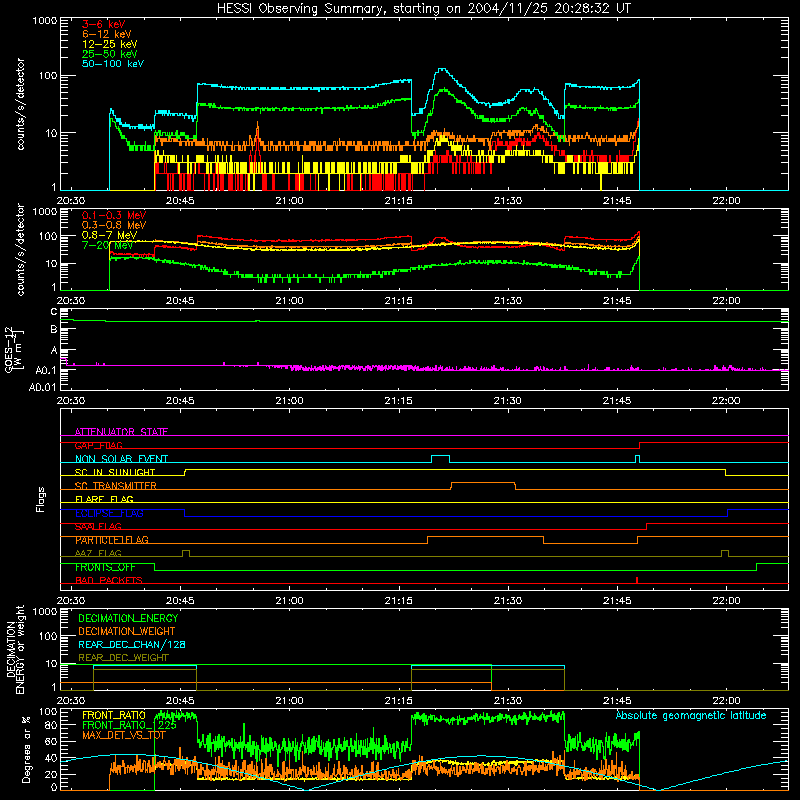Click the REAR_DEC_WEIGHT legend label
This screenshot has width=800, height=800.
coord(123,658)
